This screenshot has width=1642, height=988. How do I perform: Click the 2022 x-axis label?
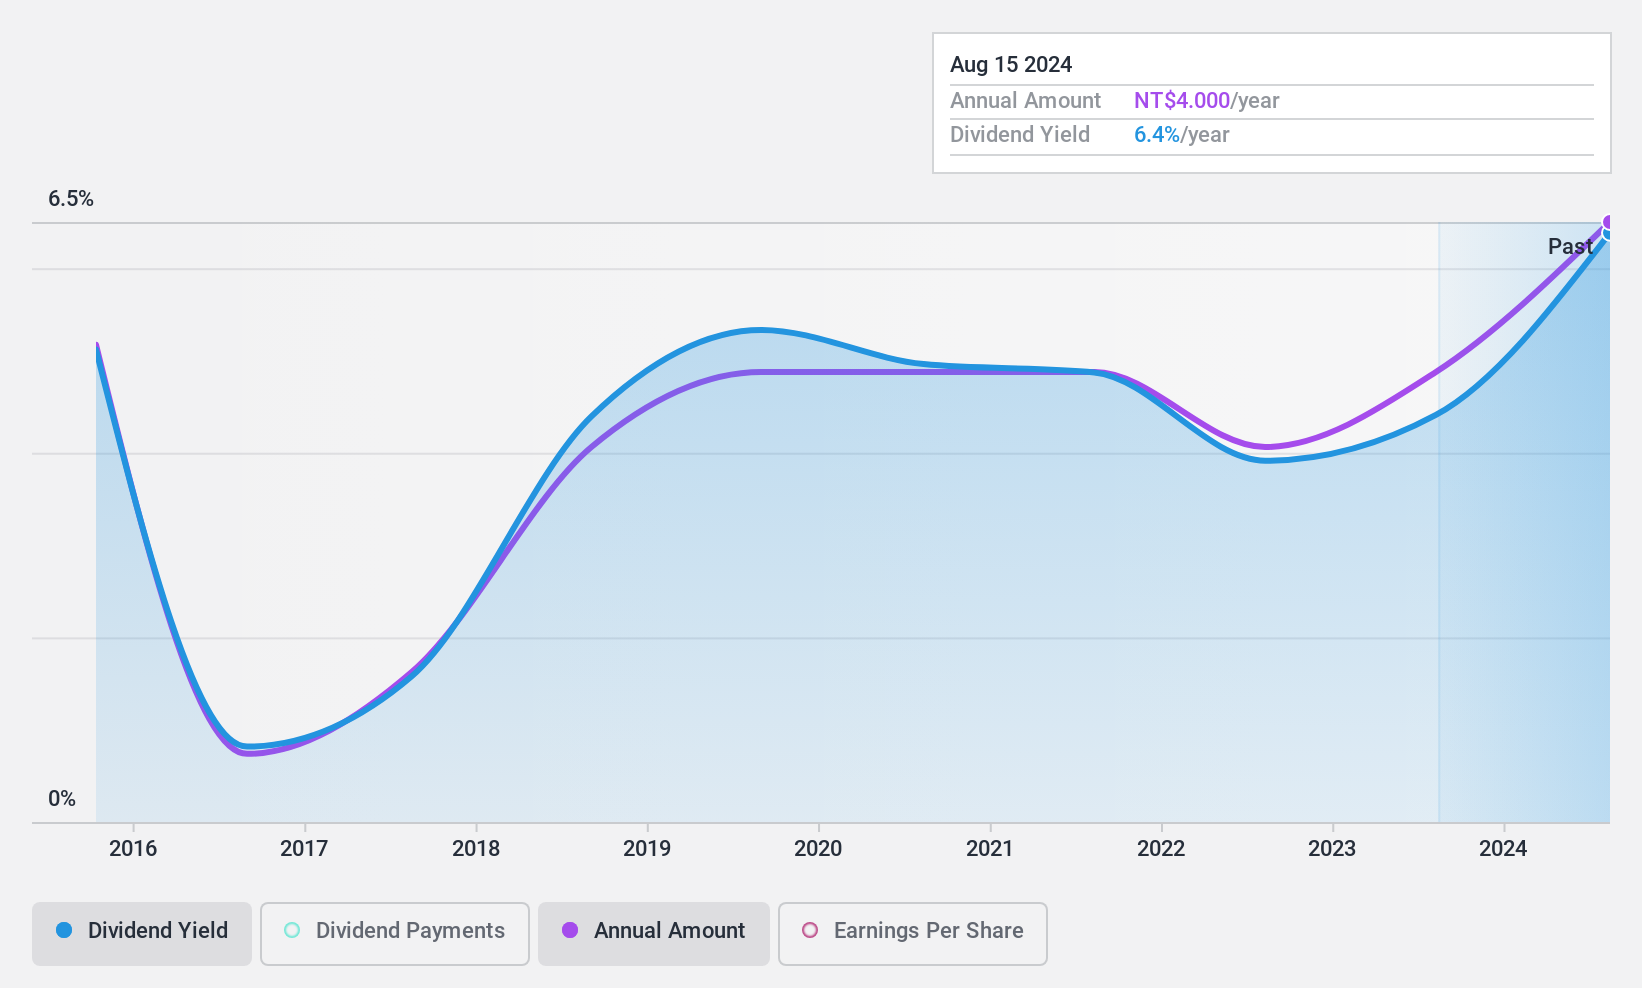[1161, 849]
